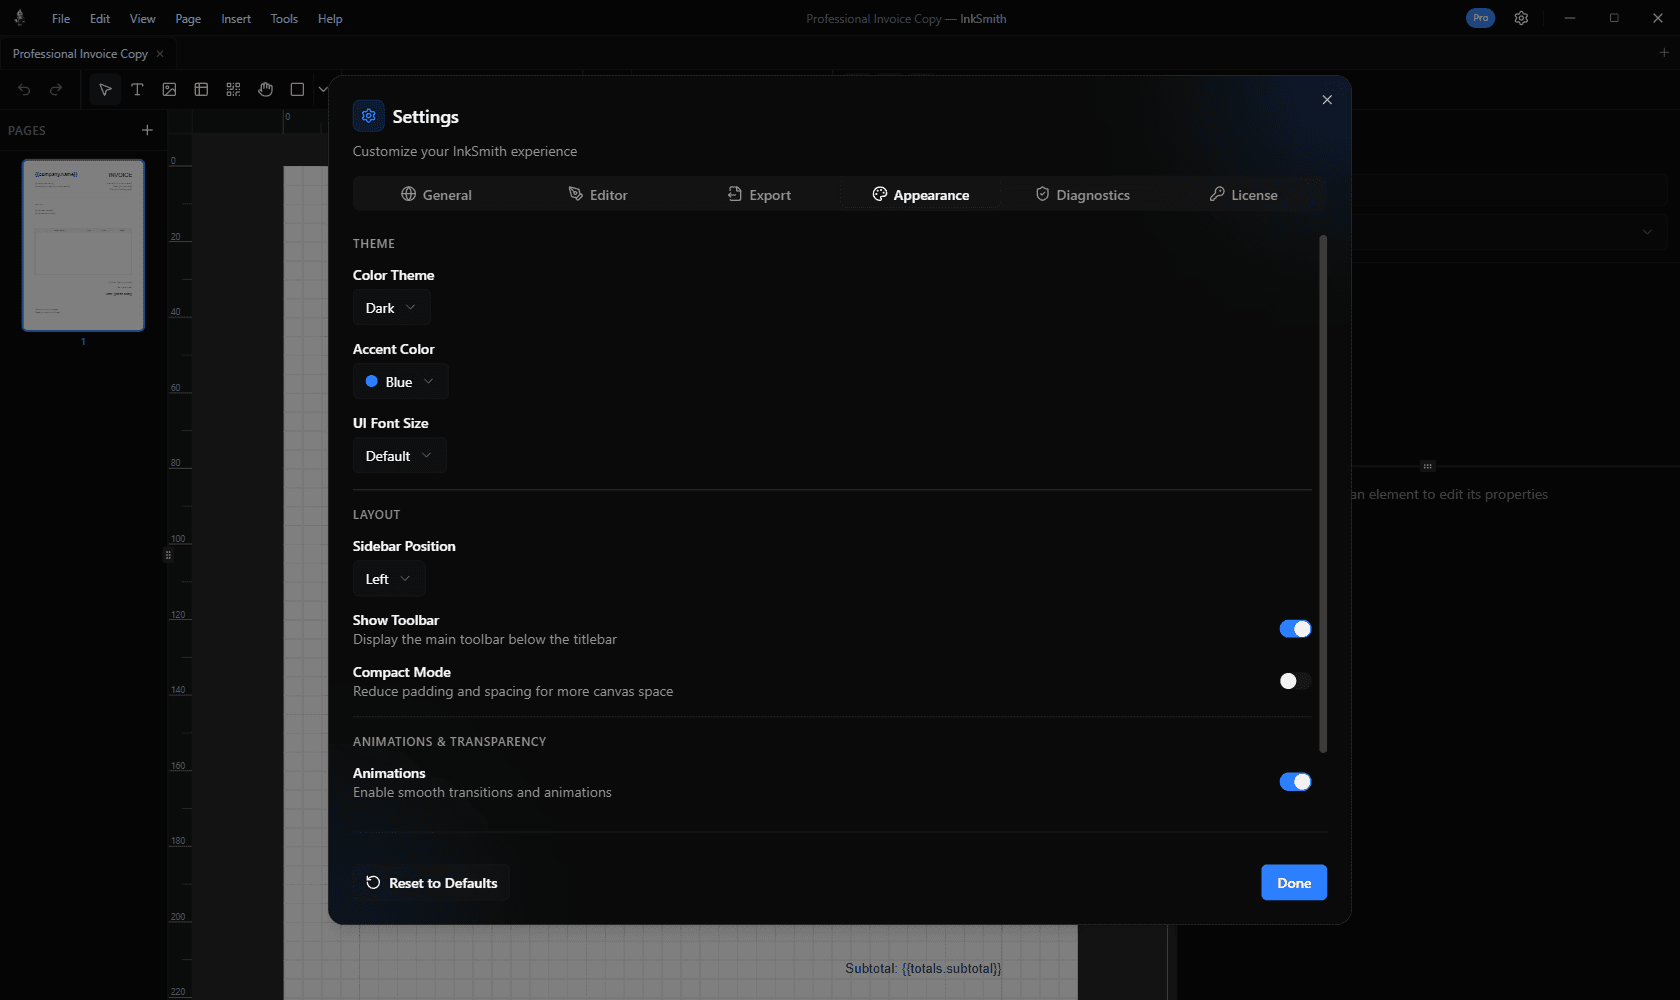Close the Professional Invoice Copy tab
Screen dimensions: 1680x1000
click(x=160, y=54)
